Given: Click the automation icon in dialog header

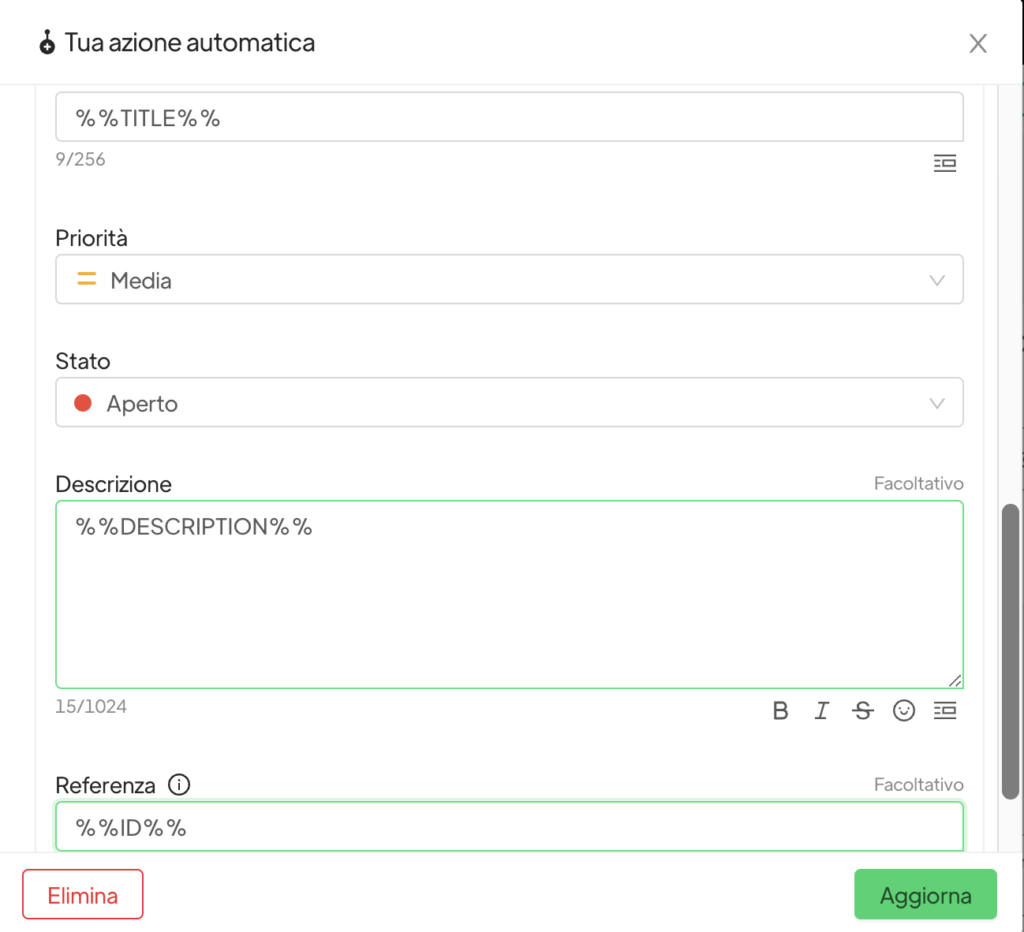Looking at the screenshot, I should click(46, 43).
